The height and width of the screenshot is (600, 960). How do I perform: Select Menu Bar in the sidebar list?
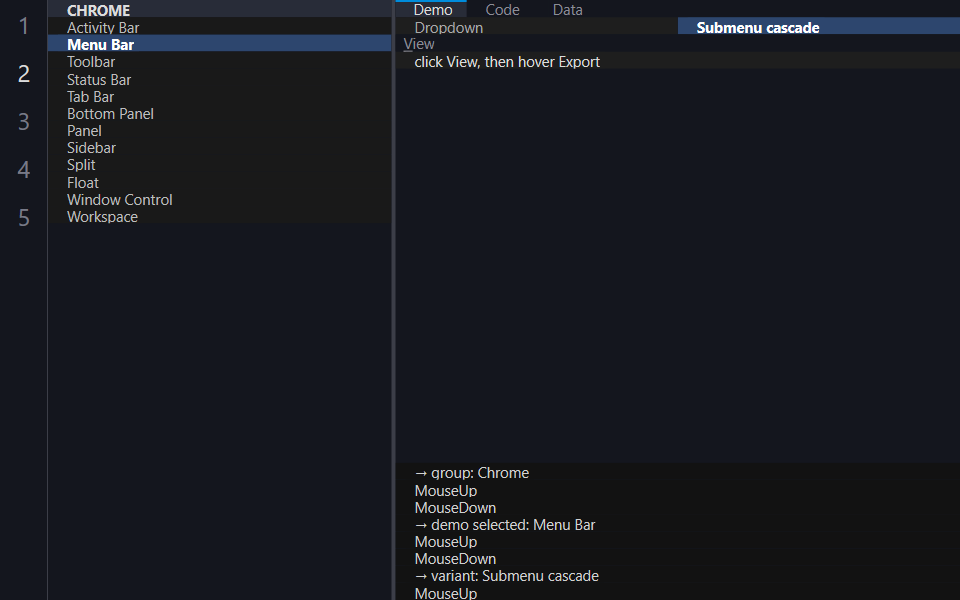(x=219, y=45)
